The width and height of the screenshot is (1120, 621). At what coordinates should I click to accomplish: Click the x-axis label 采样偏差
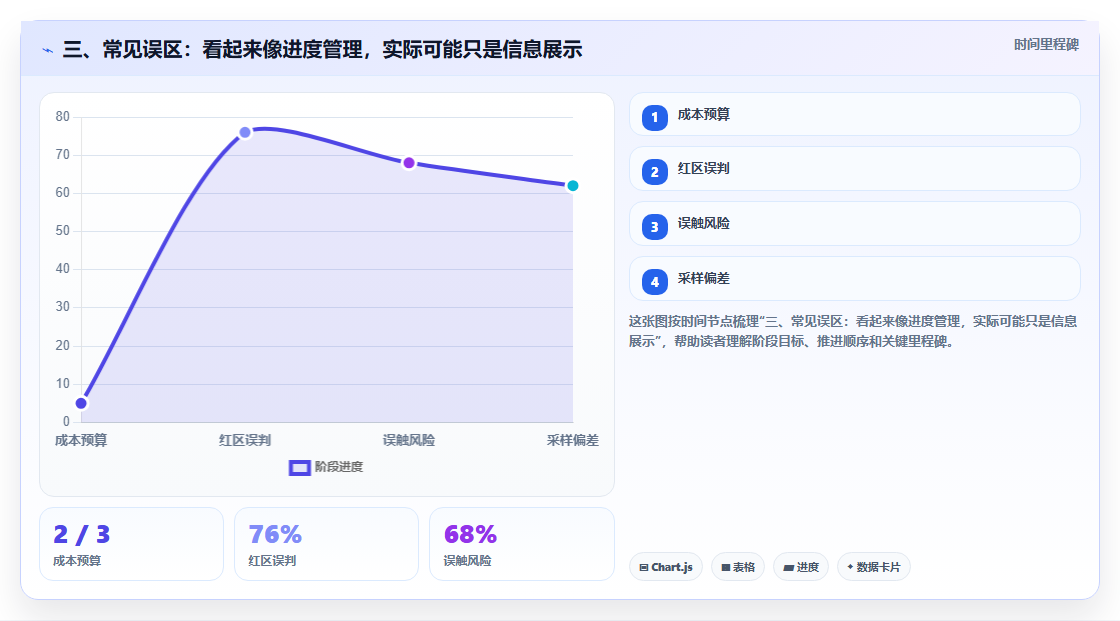click(572, 440)
